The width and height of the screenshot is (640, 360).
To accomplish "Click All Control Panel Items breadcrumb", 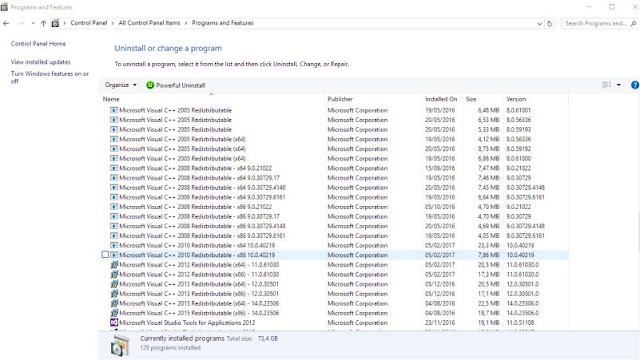I will (149, 23).
